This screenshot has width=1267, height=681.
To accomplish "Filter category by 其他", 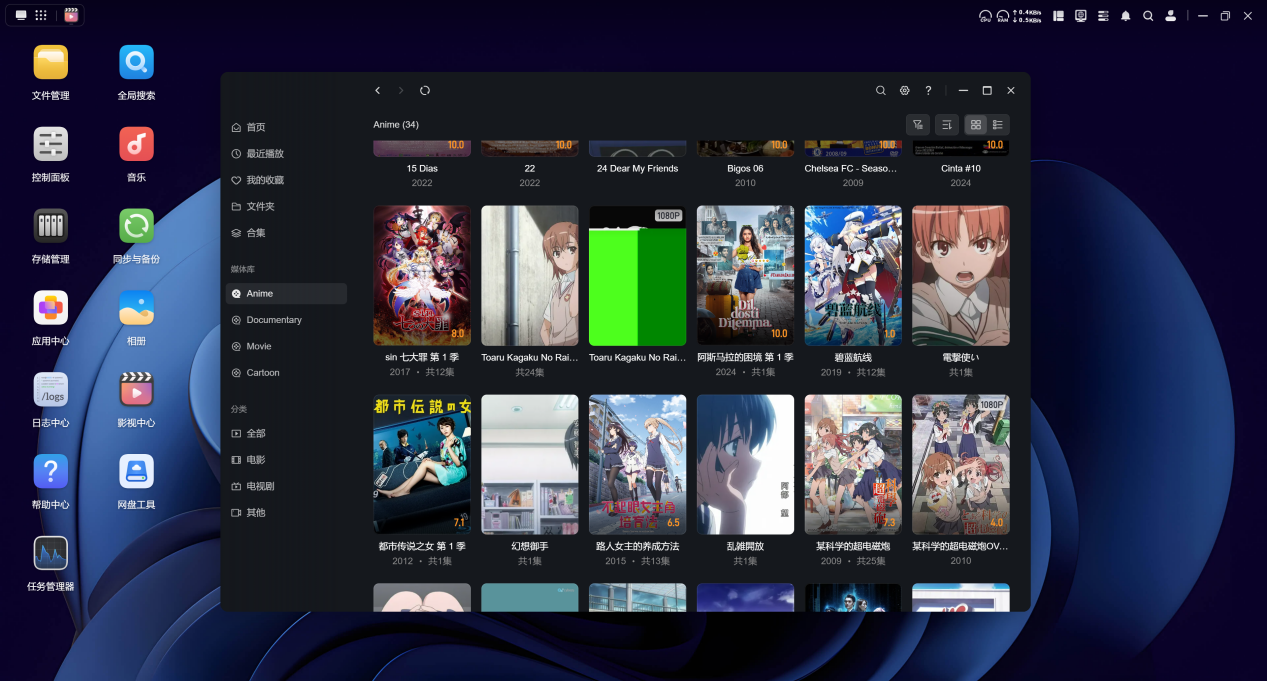I will (286, 513).
